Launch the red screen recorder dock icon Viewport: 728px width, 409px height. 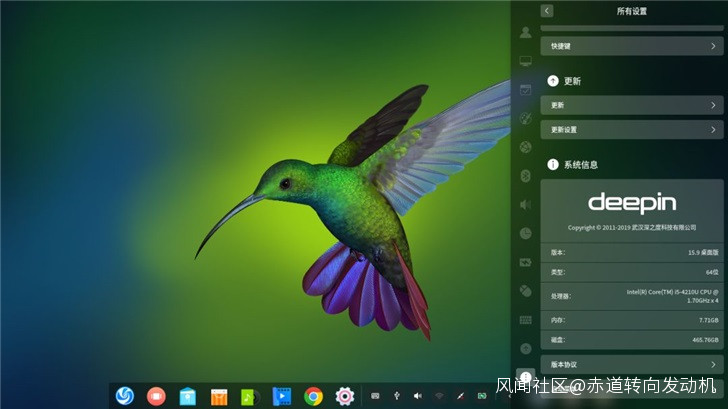pos(156,396)
